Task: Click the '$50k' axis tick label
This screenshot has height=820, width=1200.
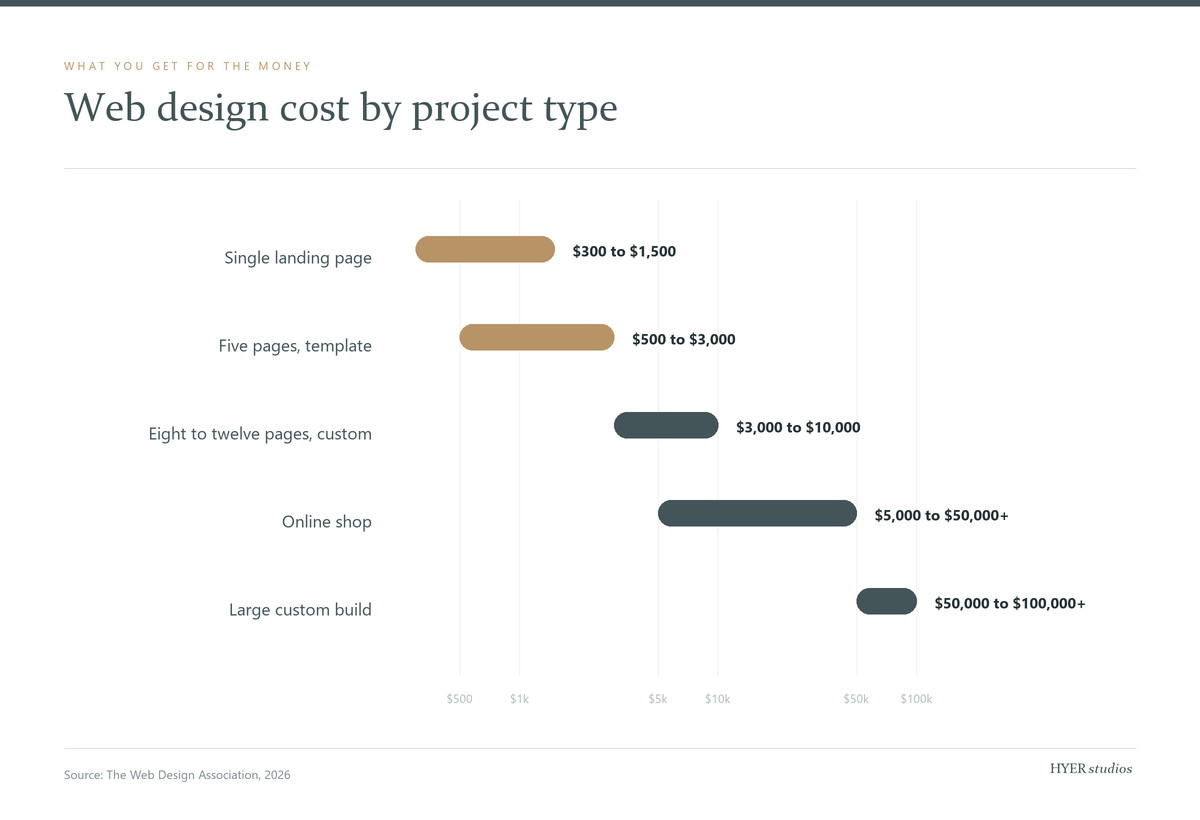Action: point(857,699)
